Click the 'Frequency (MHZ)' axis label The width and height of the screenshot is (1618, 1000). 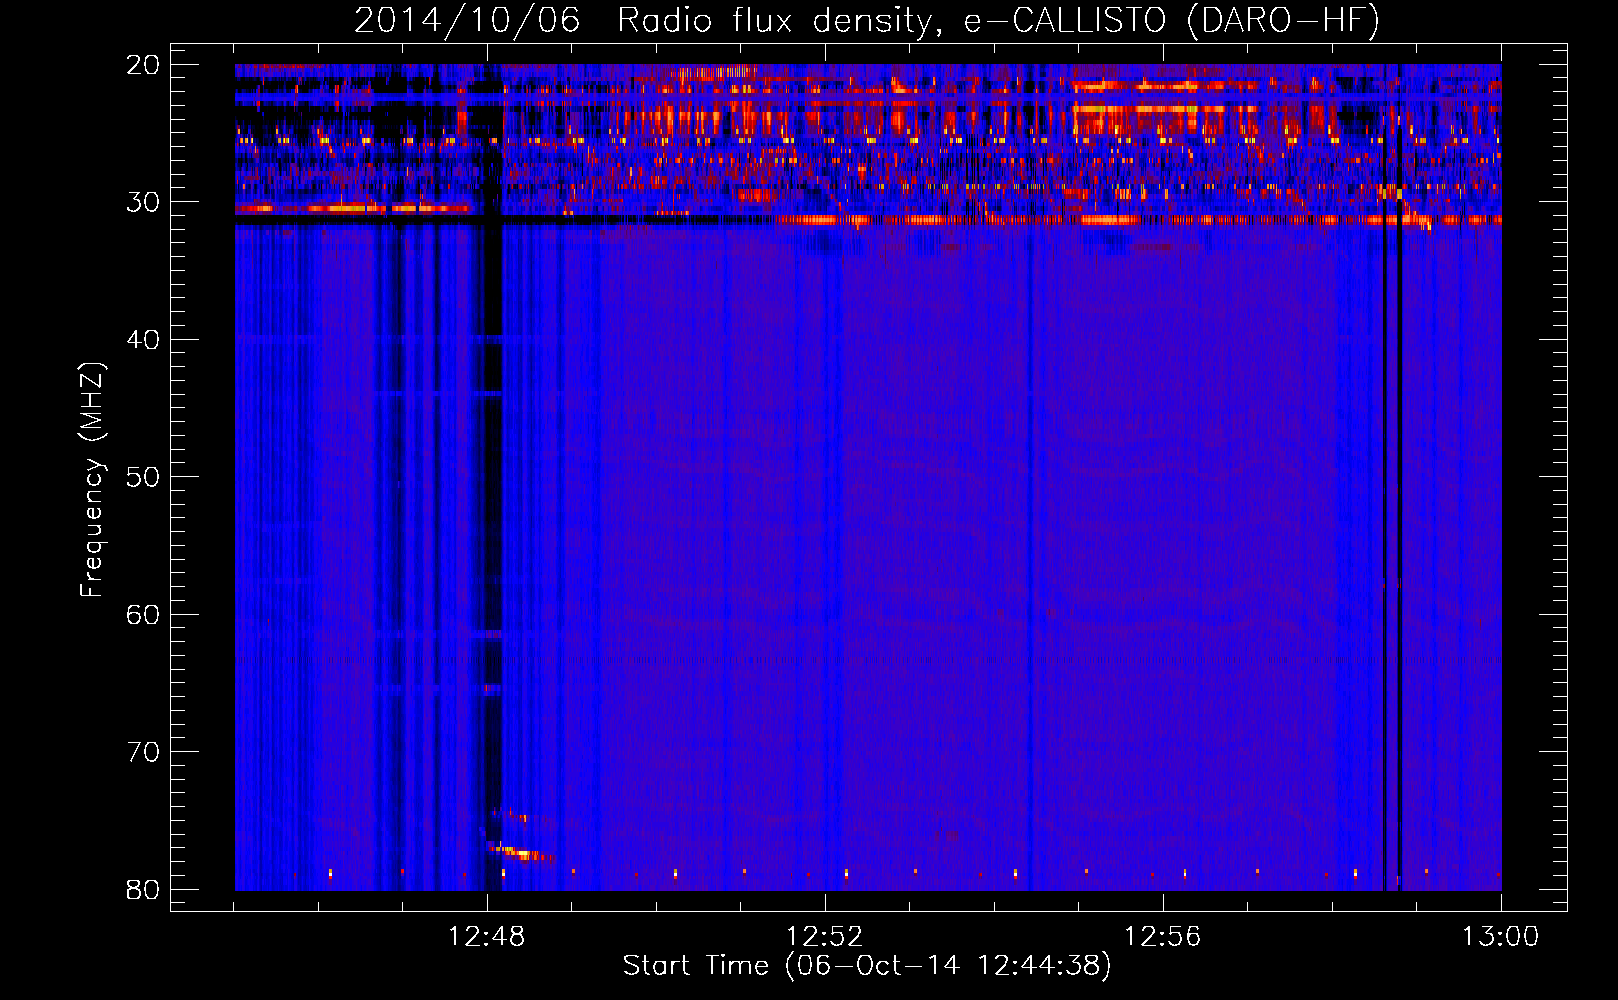(x=92, y=480)
